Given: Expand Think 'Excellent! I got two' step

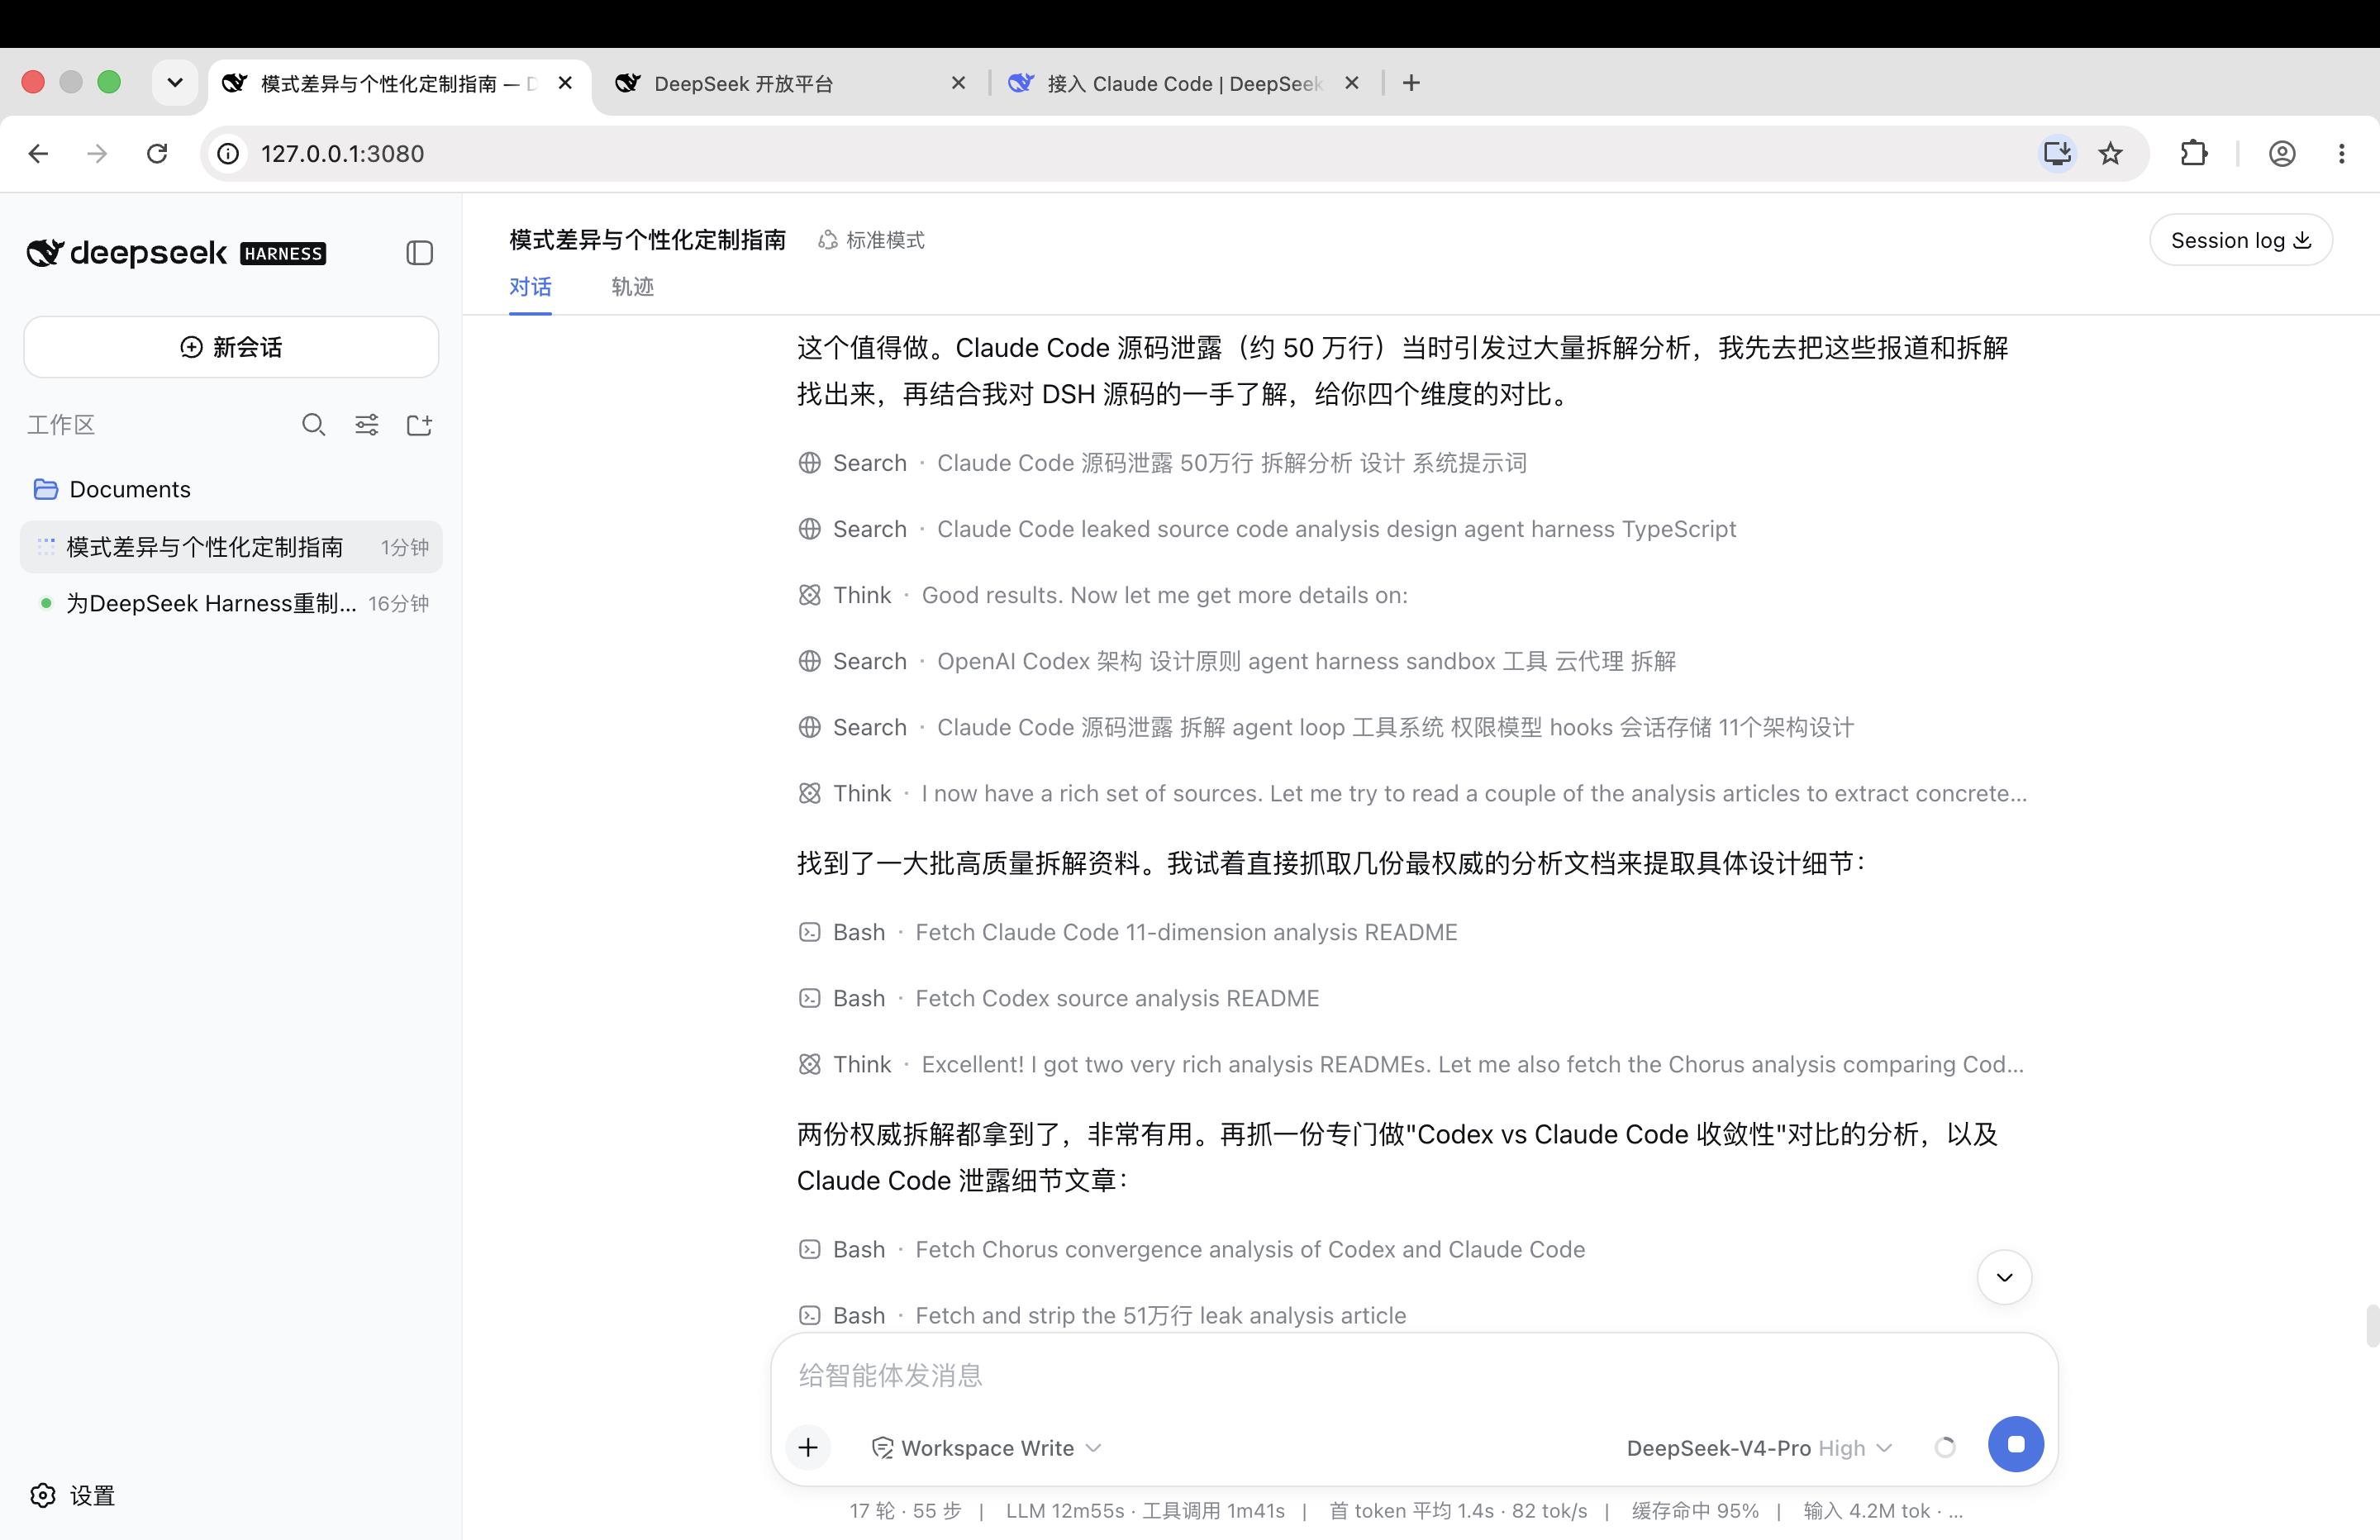Looking at the screenshot, I should coord(1411,1064).
